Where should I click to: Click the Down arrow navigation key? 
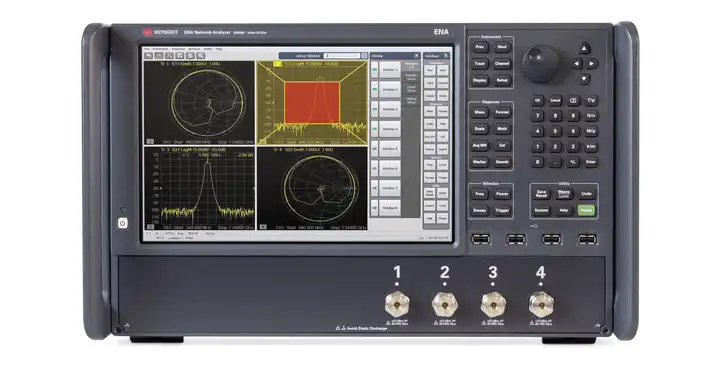584,79
